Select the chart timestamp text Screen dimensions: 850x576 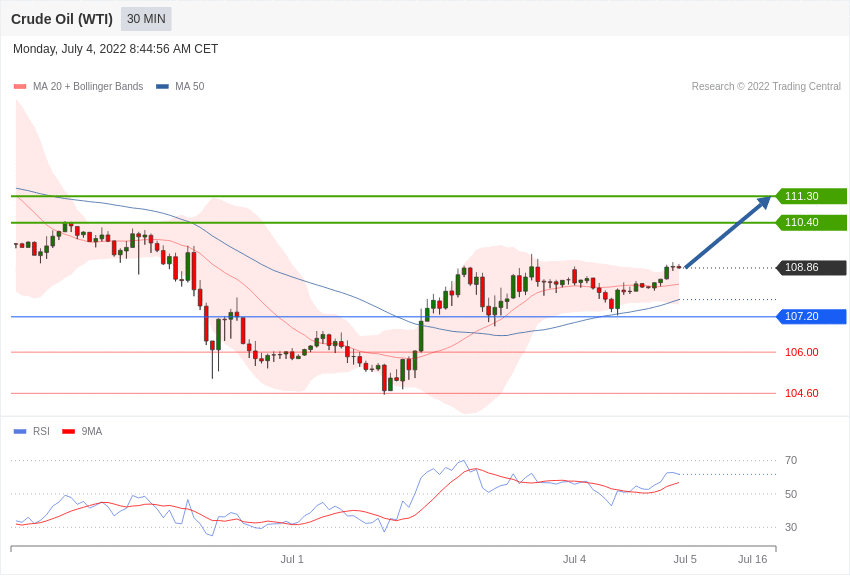115,49
